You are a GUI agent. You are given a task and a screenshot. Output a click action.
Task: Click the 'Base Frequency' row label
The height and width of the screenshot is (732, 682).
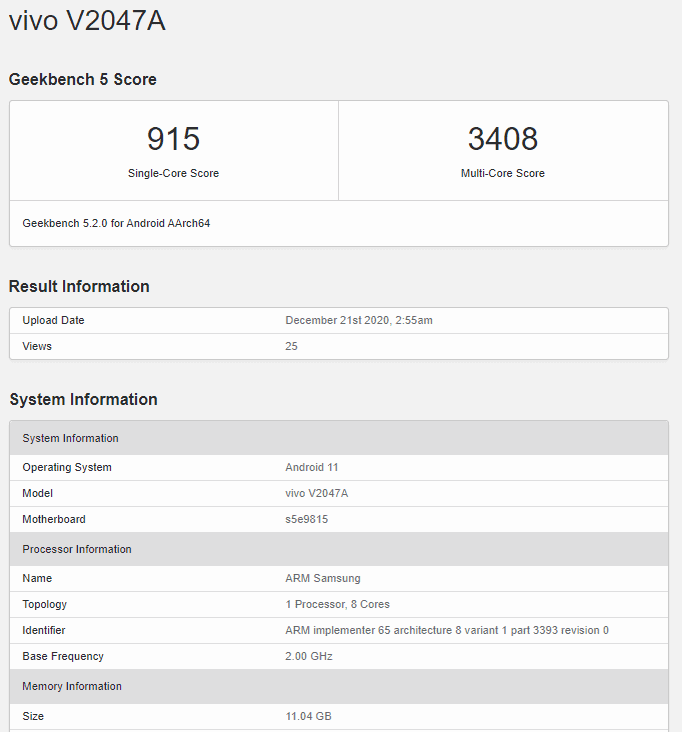pyautogui.click(x=63, y=656)
